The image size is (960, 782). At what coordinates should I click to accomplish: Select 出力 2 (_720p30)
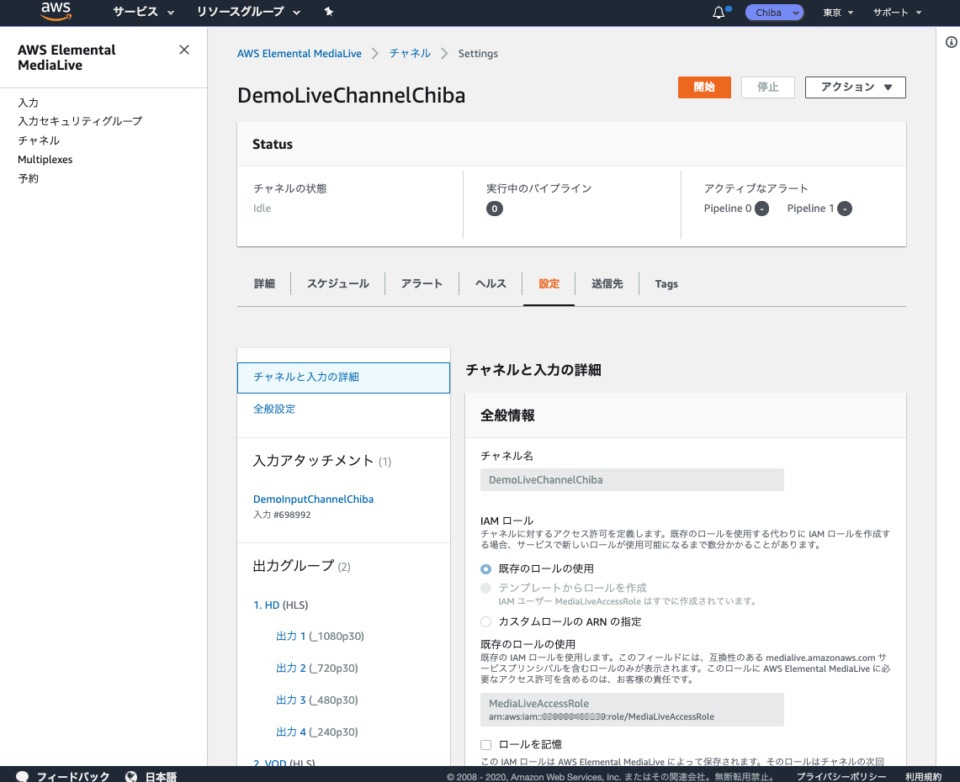(x=317, y=668)
